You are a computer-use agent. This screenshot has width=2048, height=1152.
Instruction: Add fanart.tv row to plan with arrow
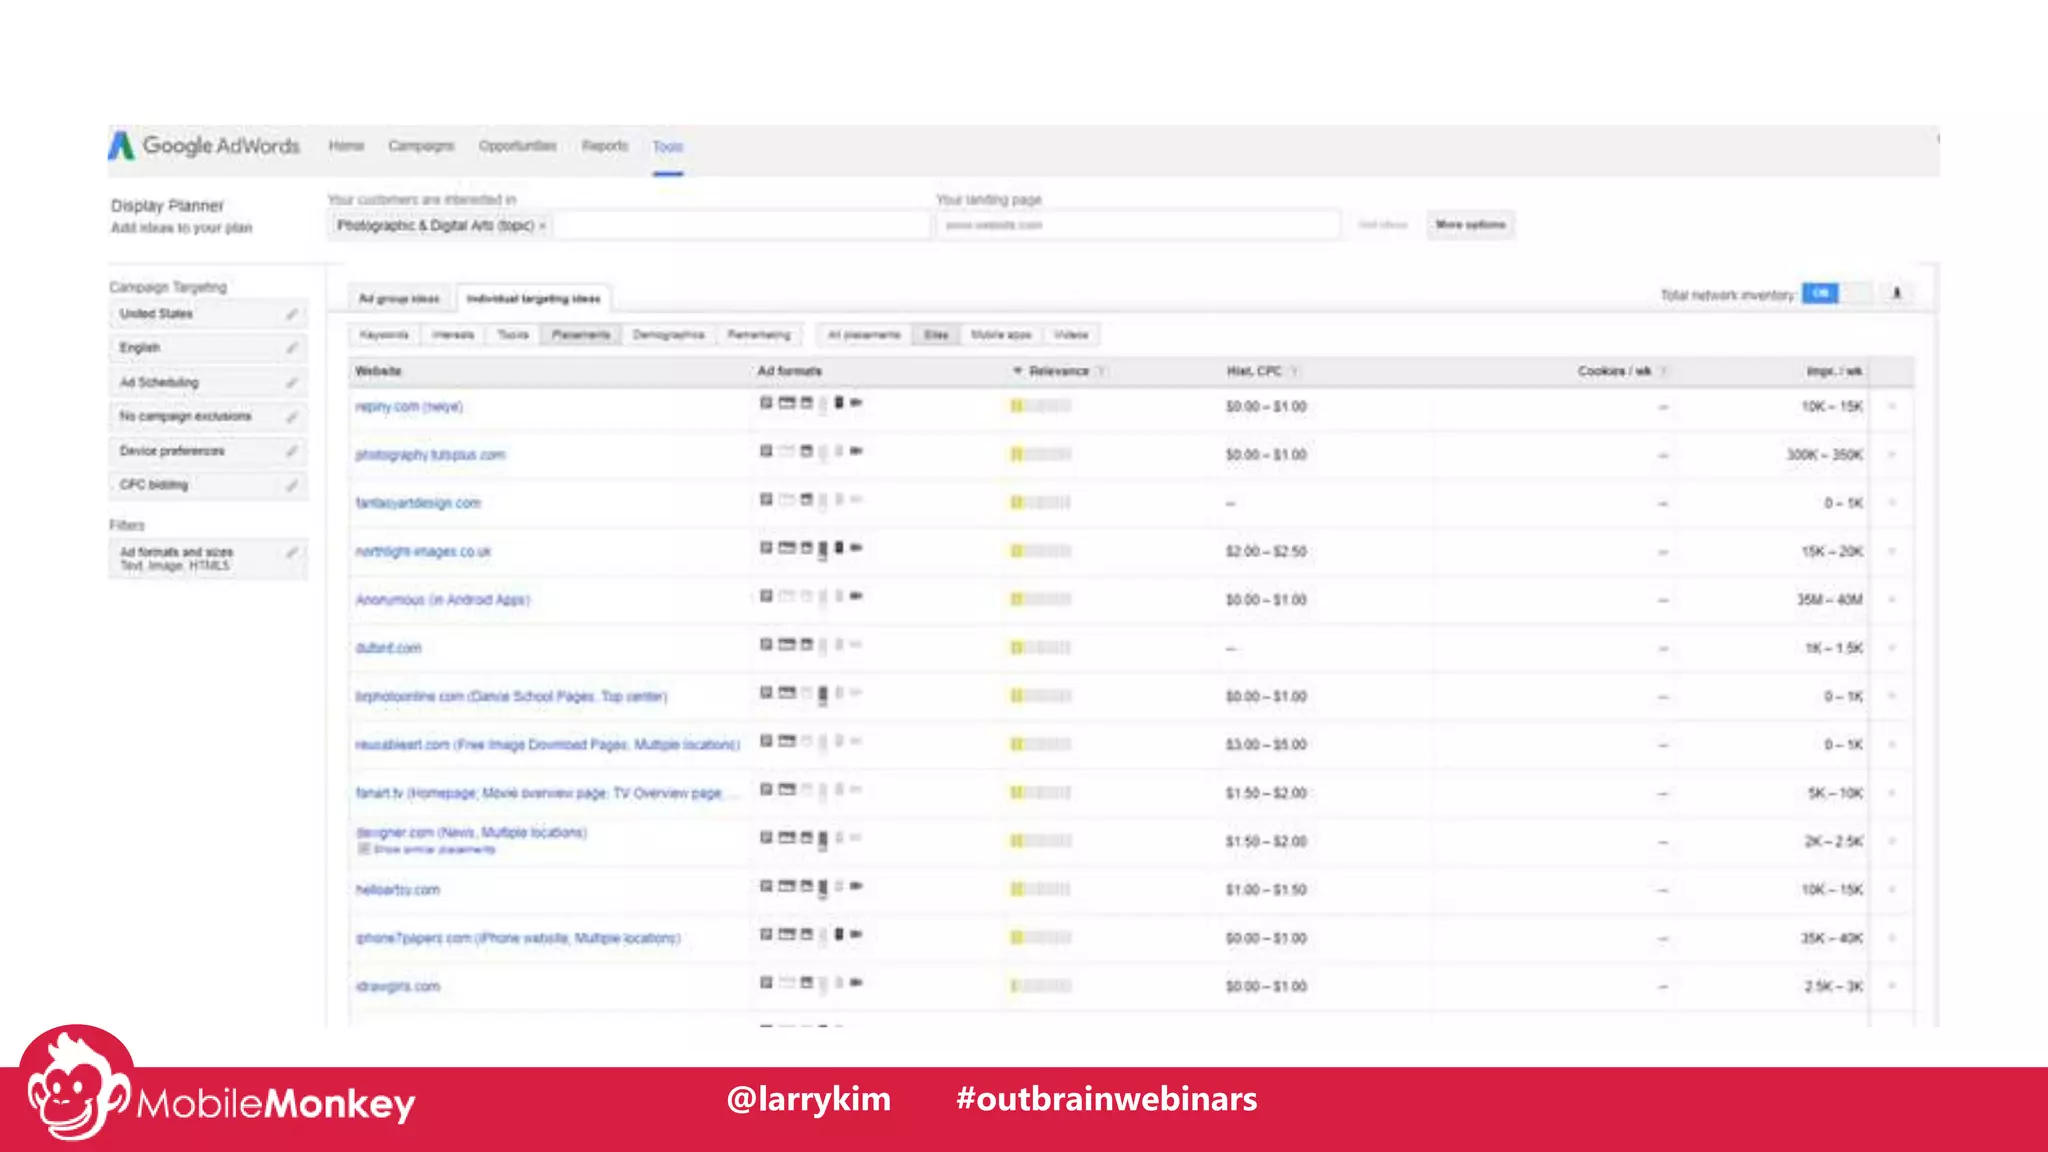point(1892,793)
